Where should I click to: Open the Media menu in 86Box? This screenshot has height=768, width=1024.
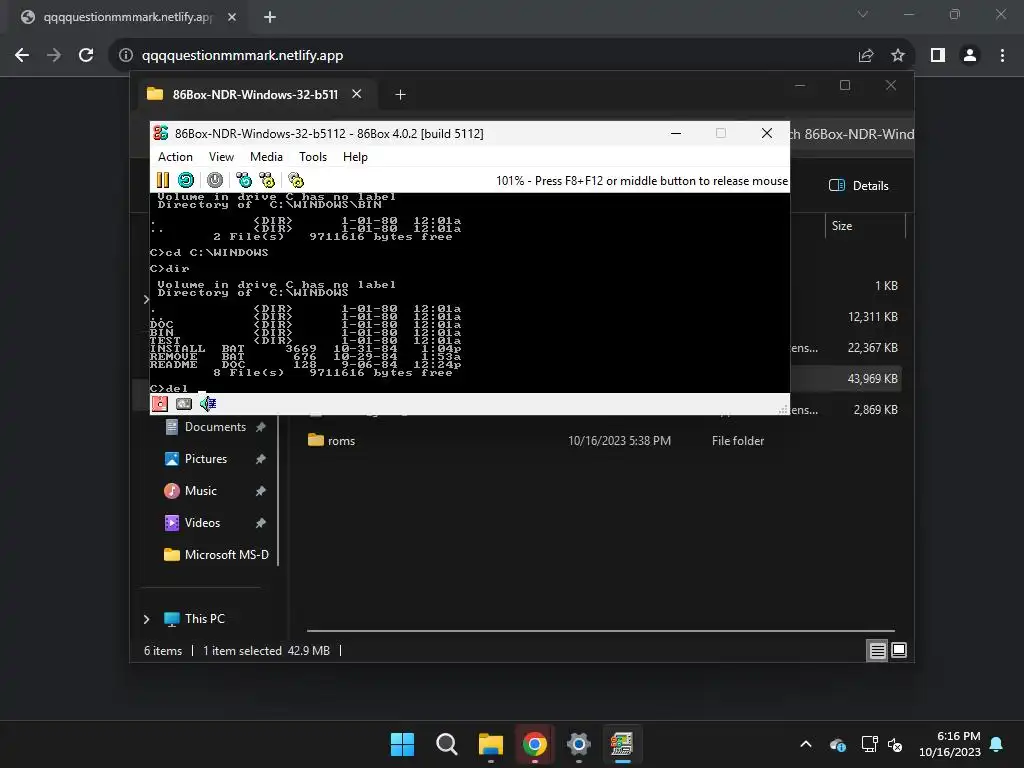point(266,157)
